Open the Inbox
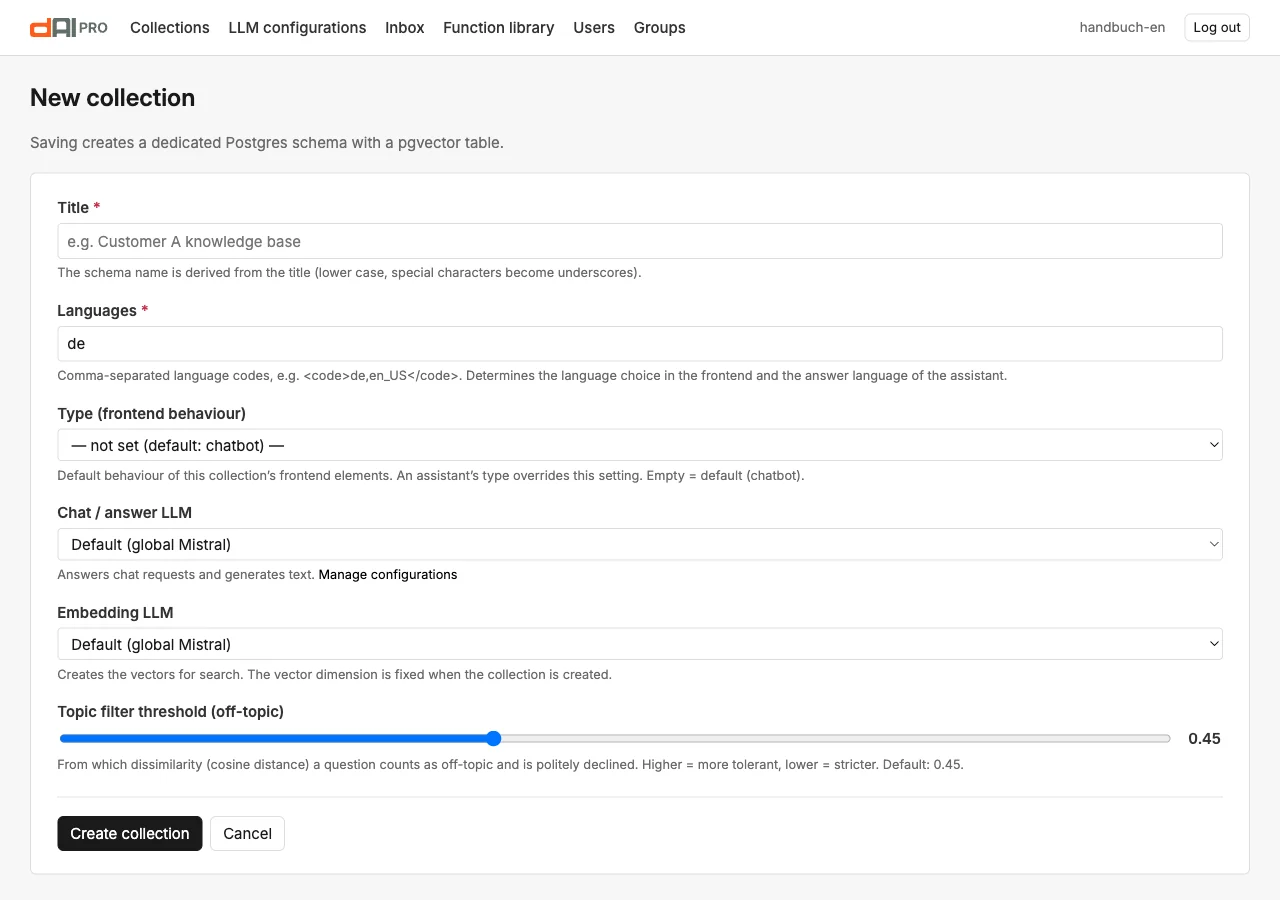Viewport: 1280px width, 900px height. pos(405,28)
